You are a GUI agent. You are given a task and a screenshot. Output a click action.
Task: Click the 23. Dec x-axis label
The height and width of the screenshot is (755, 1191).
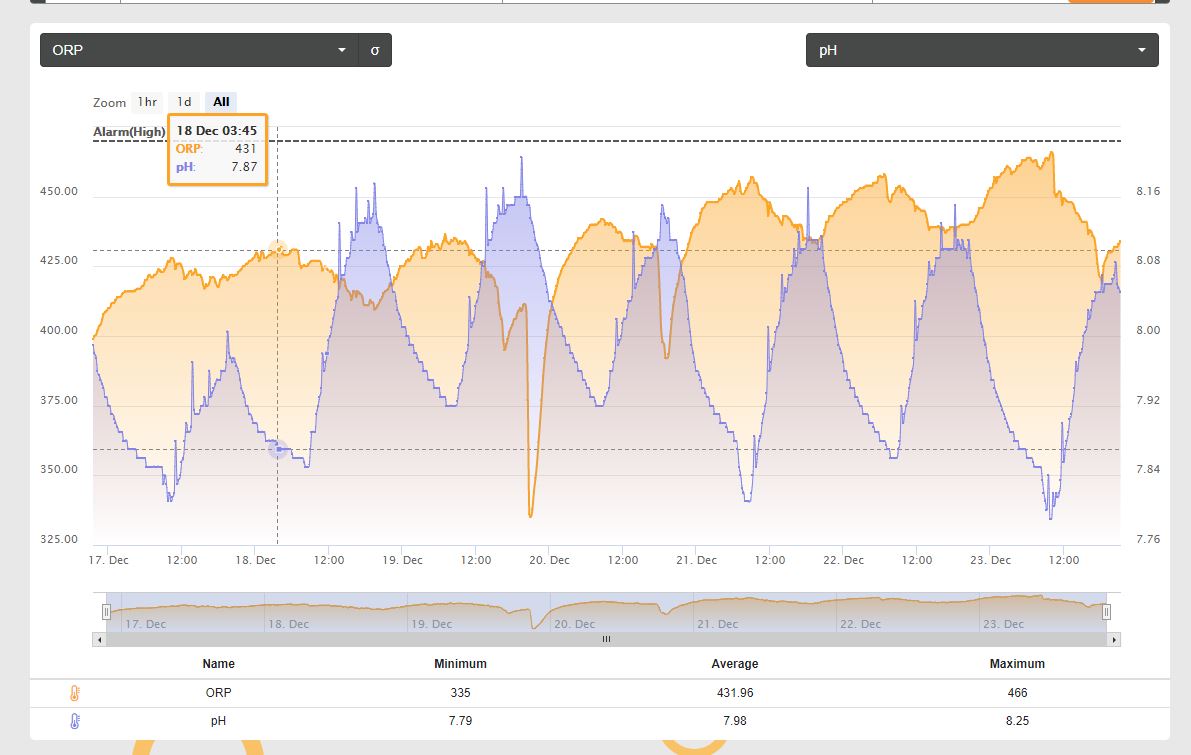coord(990,561)
